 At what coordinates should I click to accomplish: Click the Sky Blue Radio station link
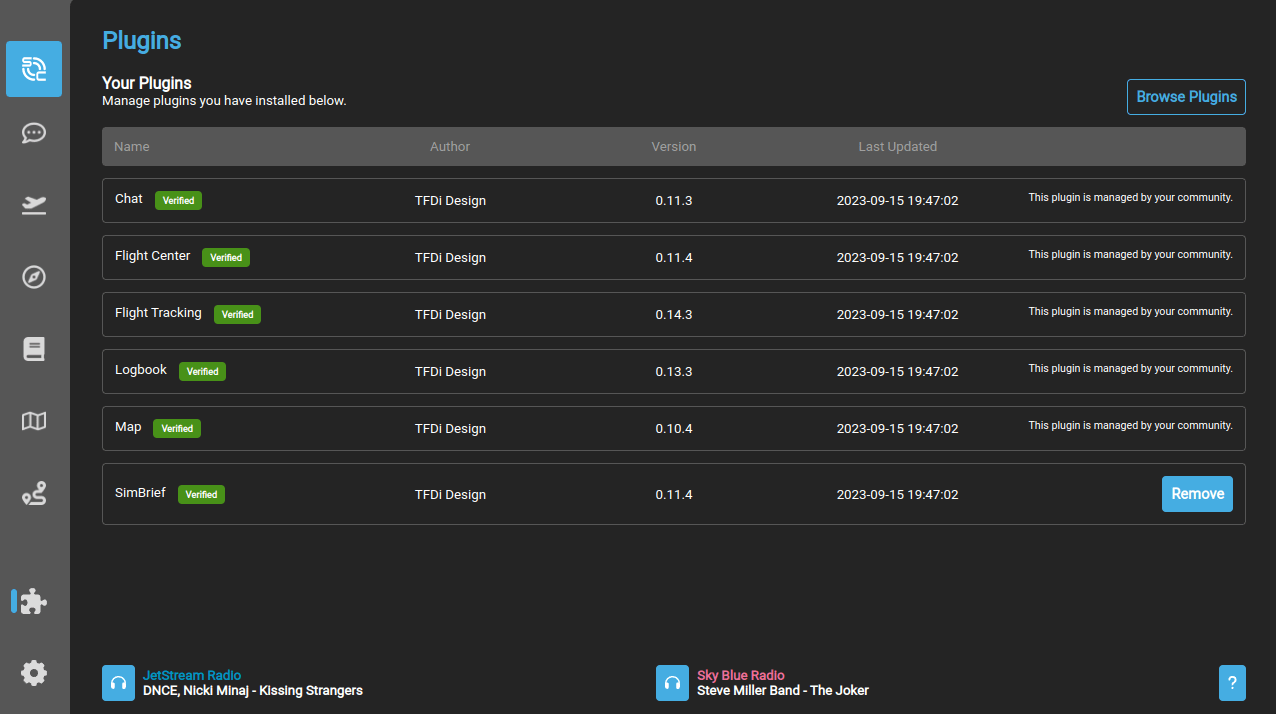point(741,676)
